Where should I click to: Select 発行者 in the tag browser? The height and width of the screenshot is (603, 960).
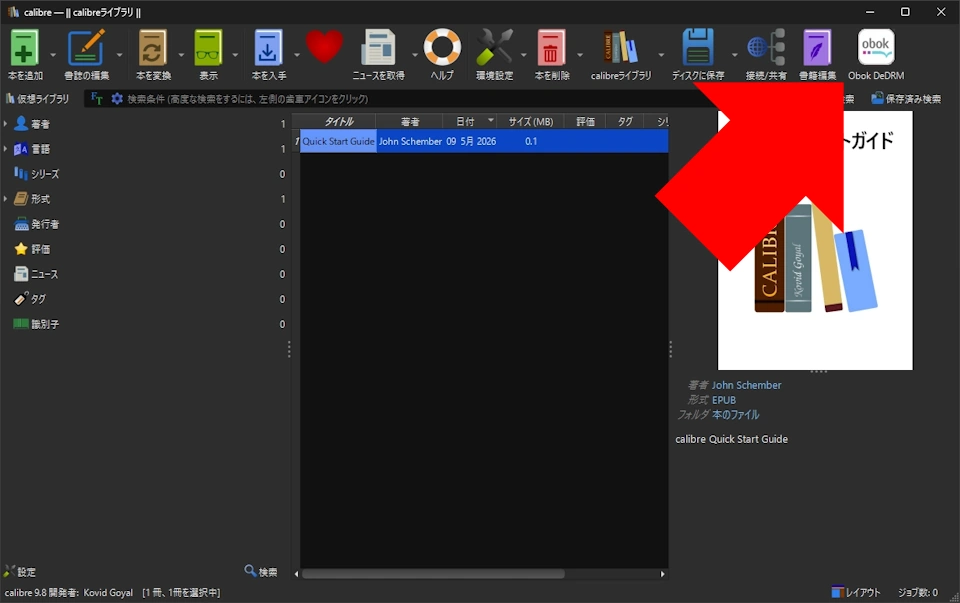click(45, 224)
